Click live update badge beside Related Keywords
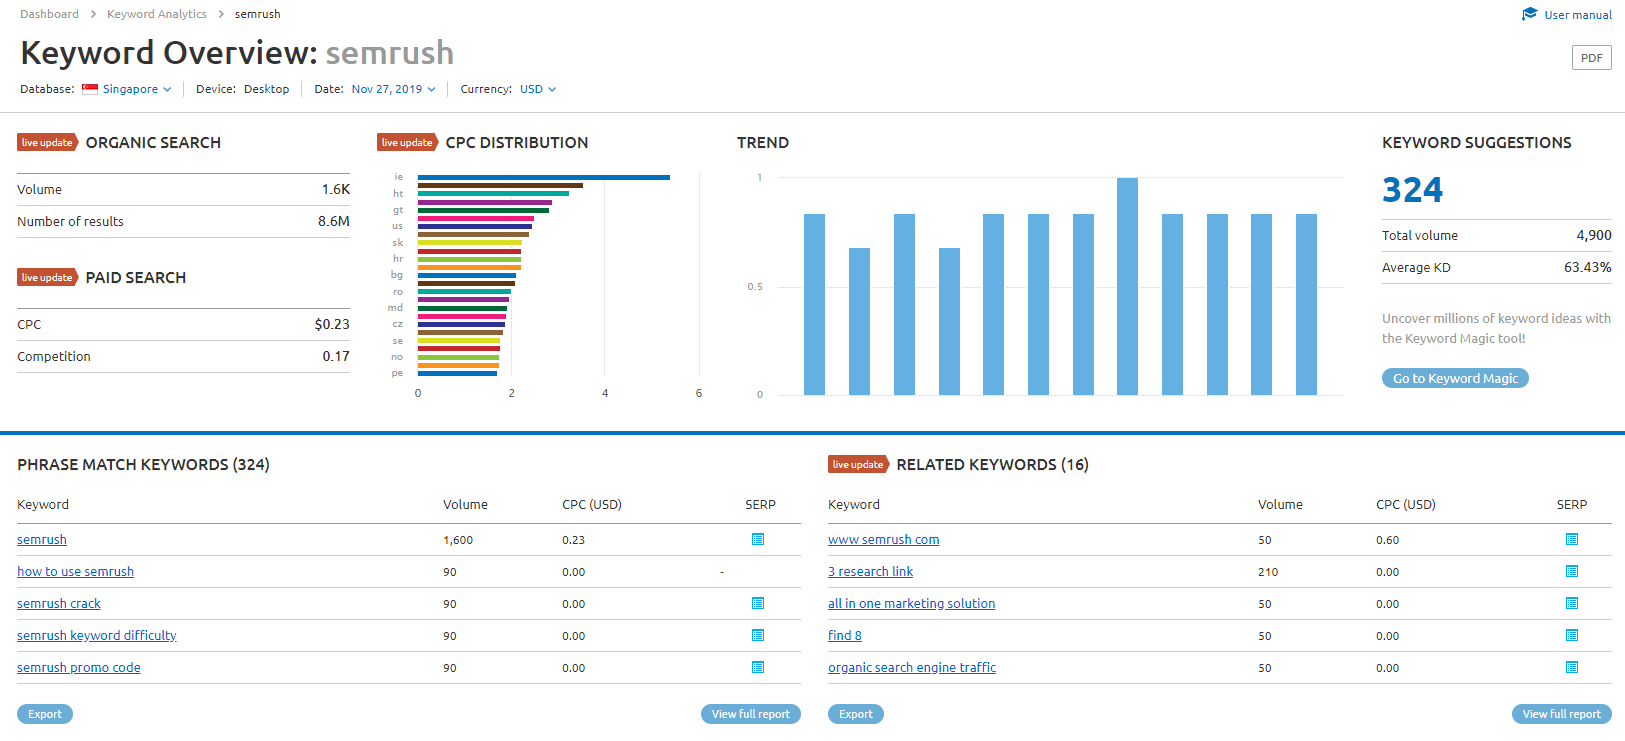This screenshot has height=741, width=1625. [x=858, y=464]
